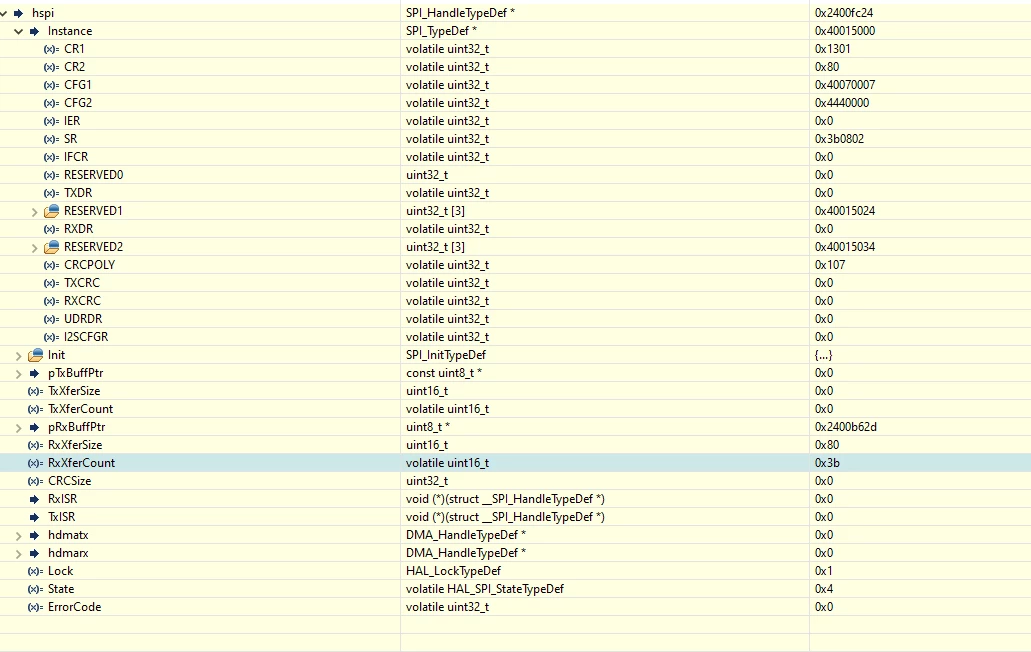Click the RxISR function pointer icon
The width and height of the screenshot is (1031, 652).
click(35, 500)
